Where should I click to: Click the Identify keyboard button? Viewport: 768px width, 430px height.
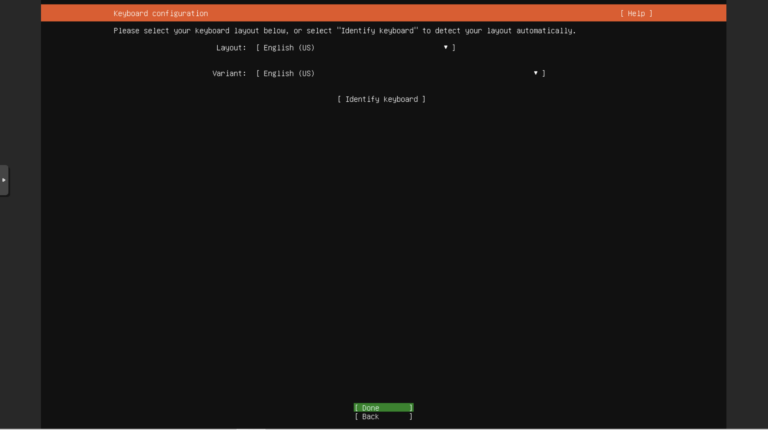click(x=381, y=99)
